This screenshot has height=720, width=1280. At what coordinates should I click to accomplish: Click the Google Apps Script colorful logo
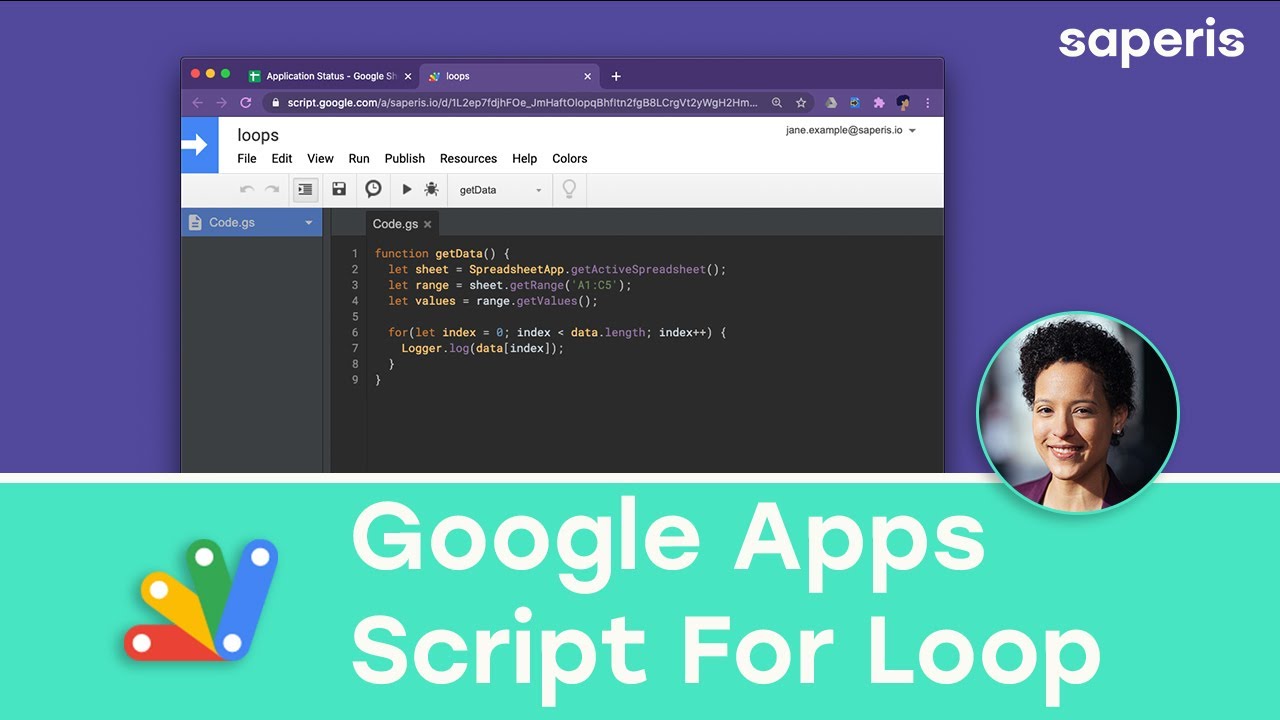pyautogui.click(x=201, y=600)
